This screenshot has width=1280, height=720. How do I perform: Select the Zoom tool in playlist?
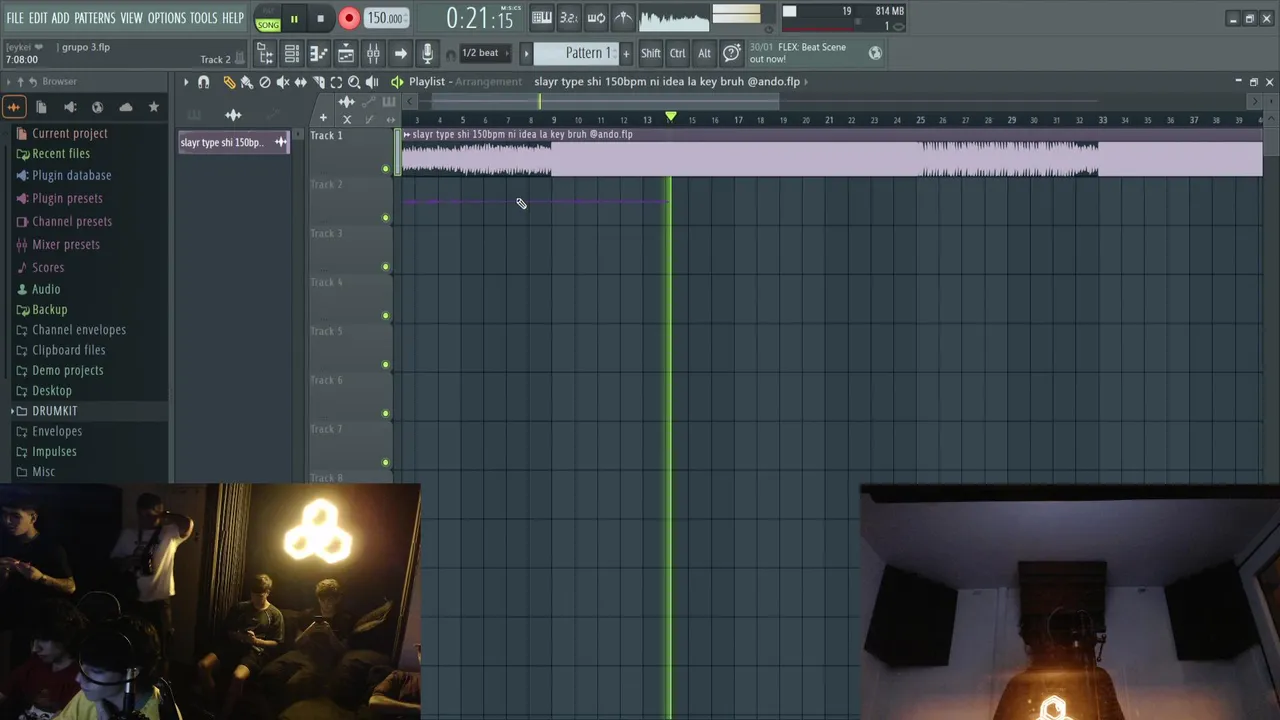pyautogui.click(x=354, y=82)
